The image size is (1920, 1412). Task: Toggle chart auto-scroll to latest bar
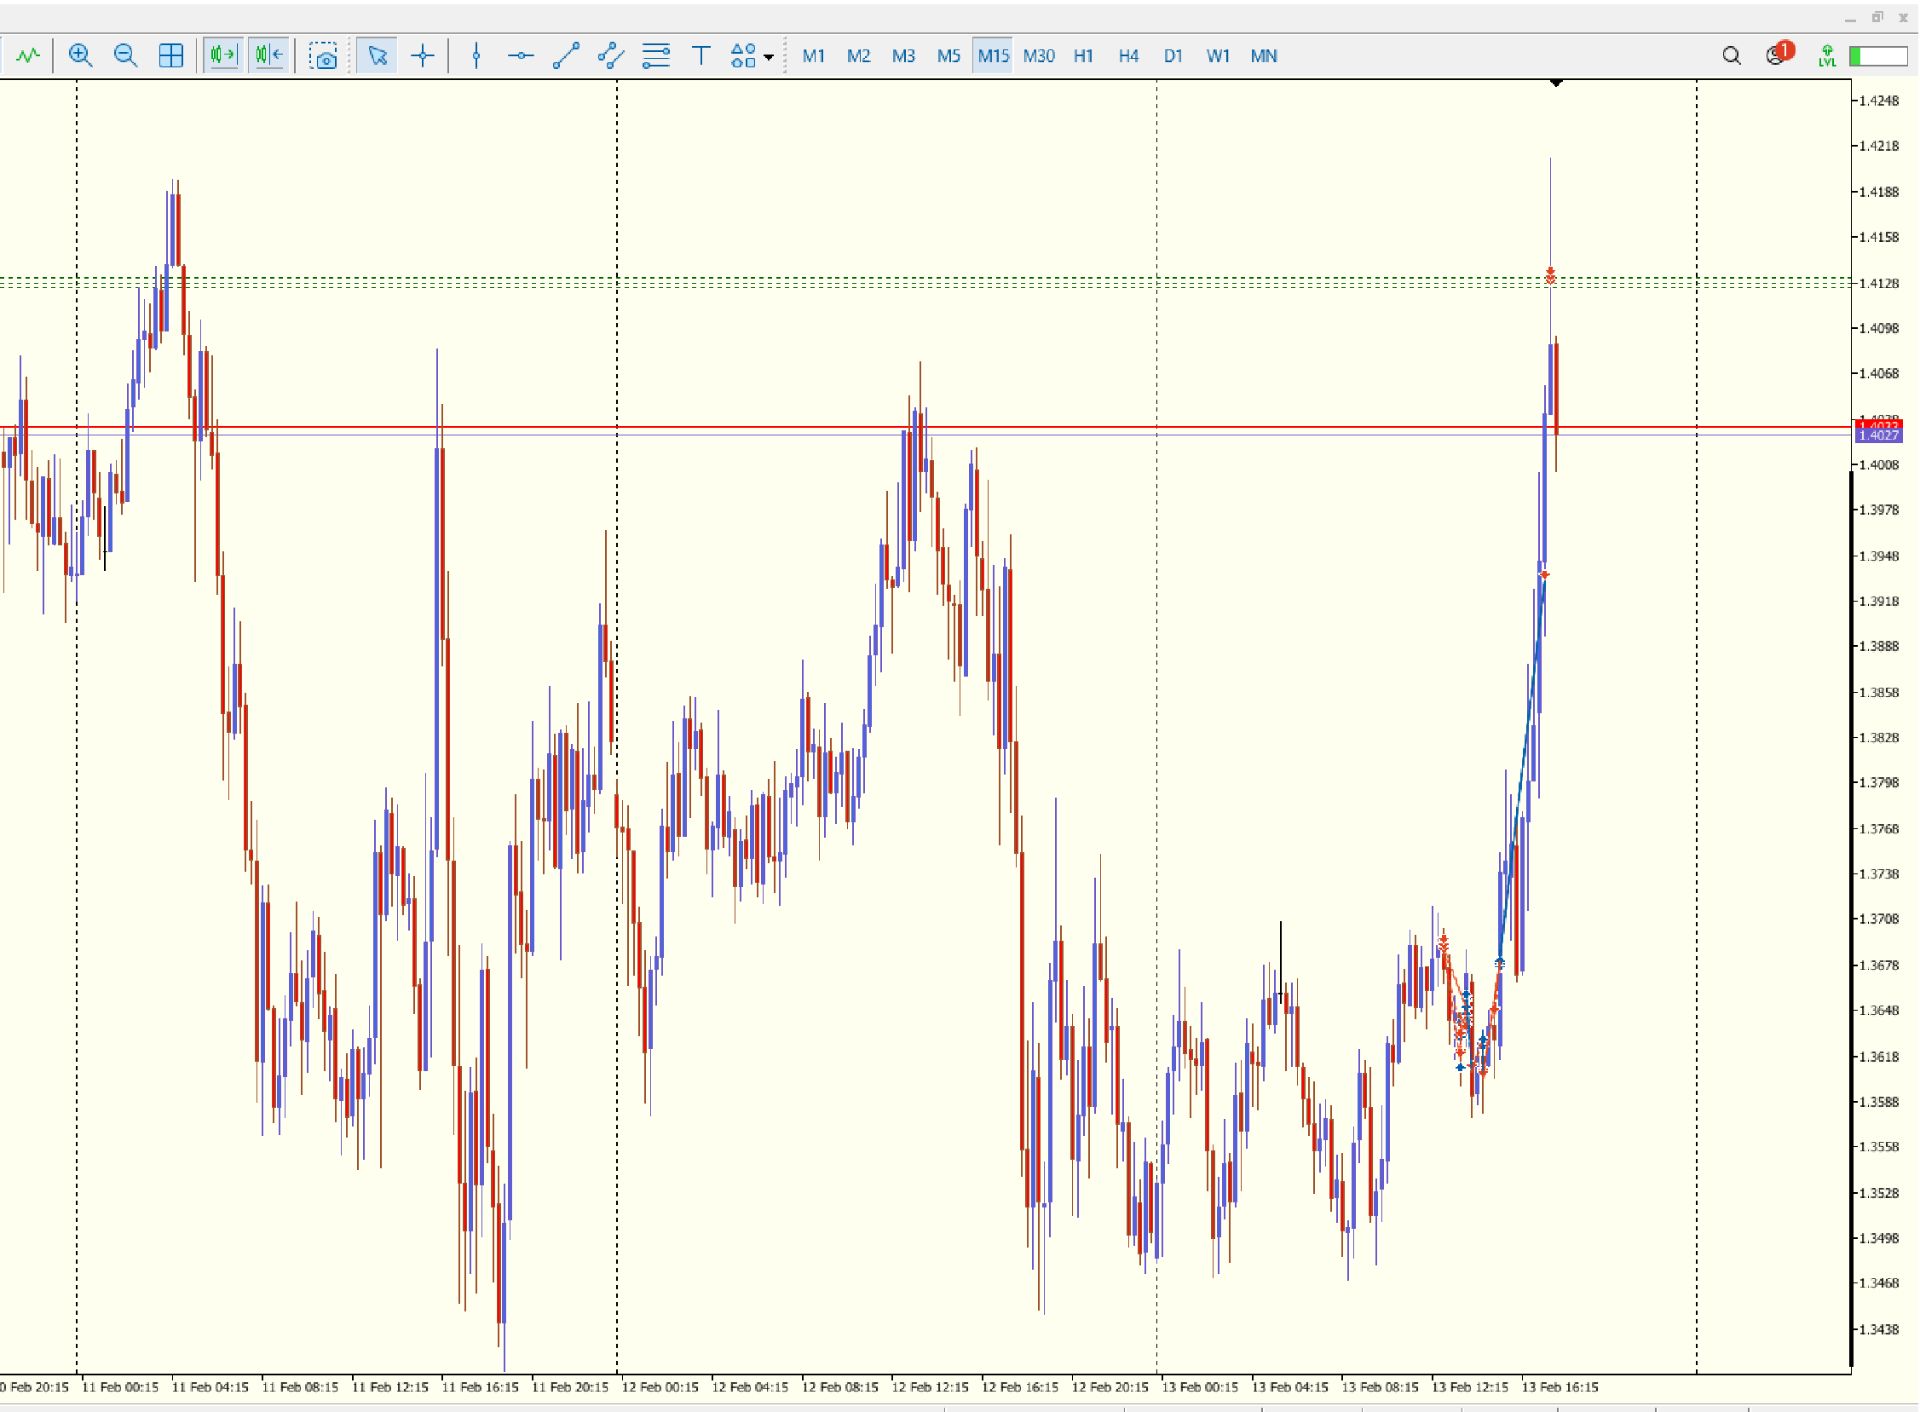pyautogui.click(x=223, y=56)
